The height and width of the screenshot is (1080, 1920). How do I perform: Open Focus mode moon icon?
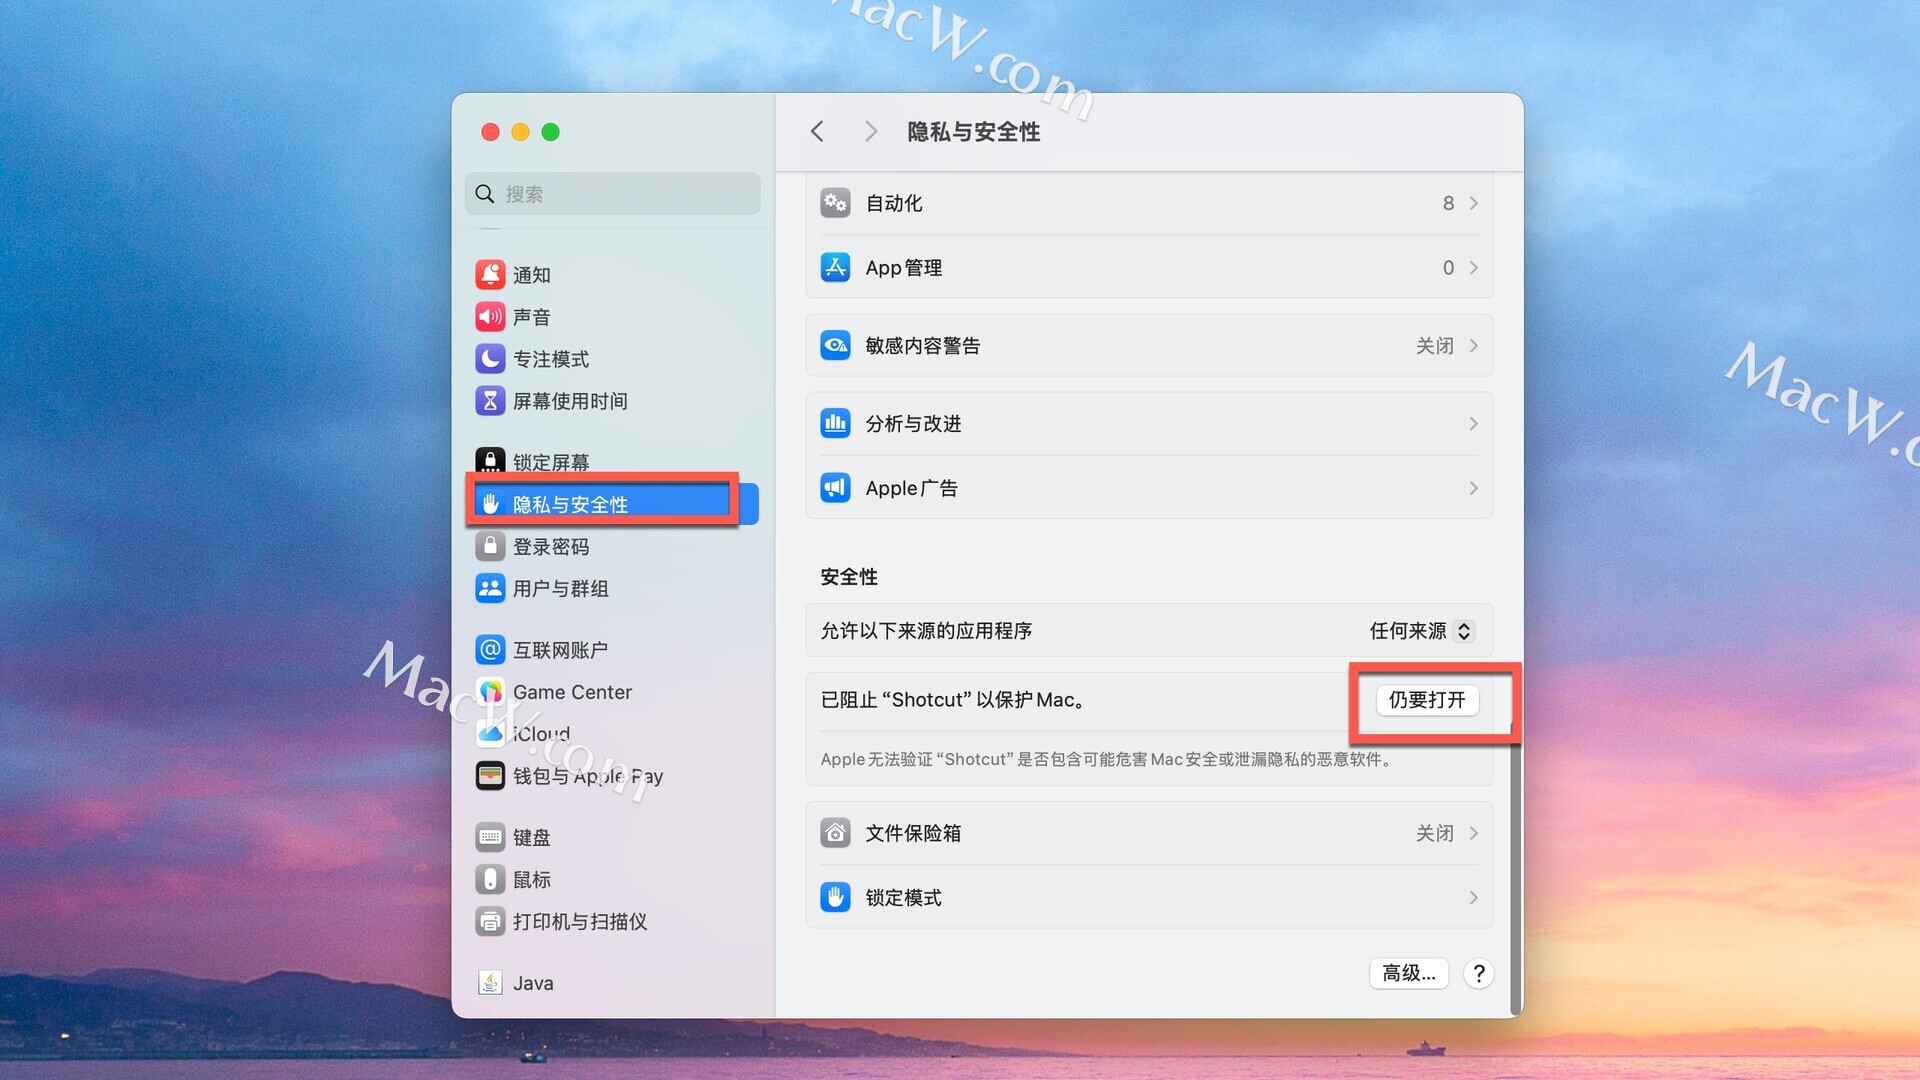pyautogui.click(x=490, y=359)
